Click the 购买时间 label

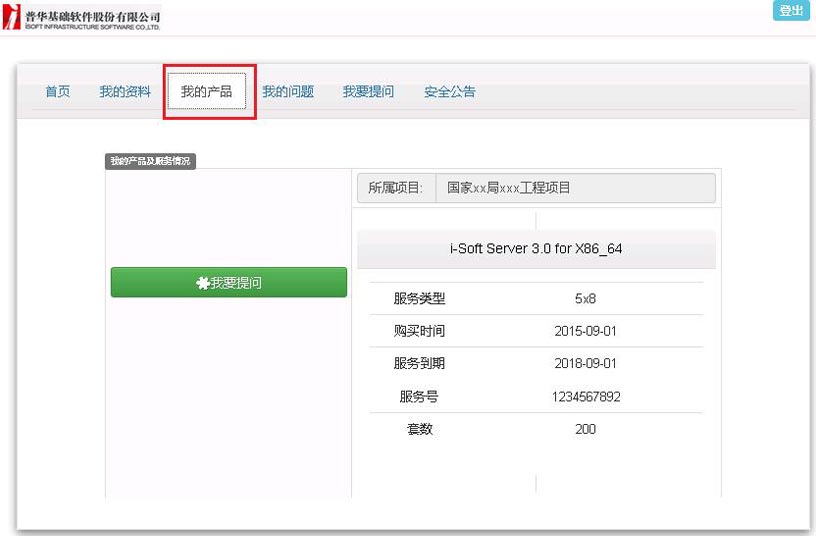[x=419, y=331]
